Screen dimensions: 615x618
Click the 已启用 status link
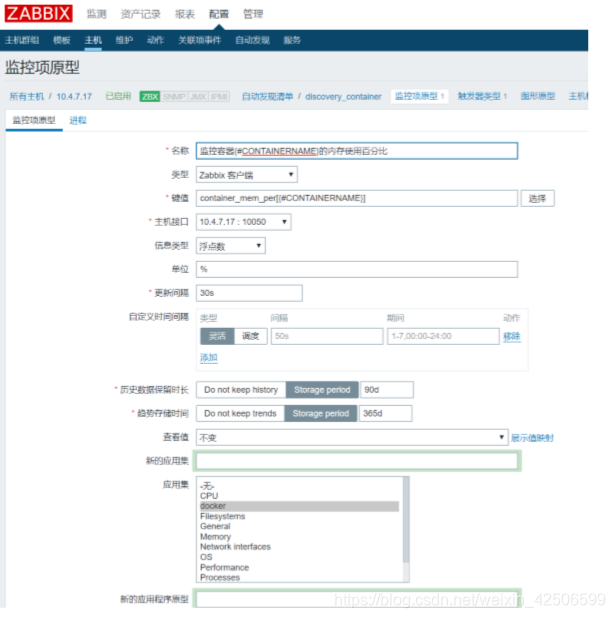pos(118,96)
